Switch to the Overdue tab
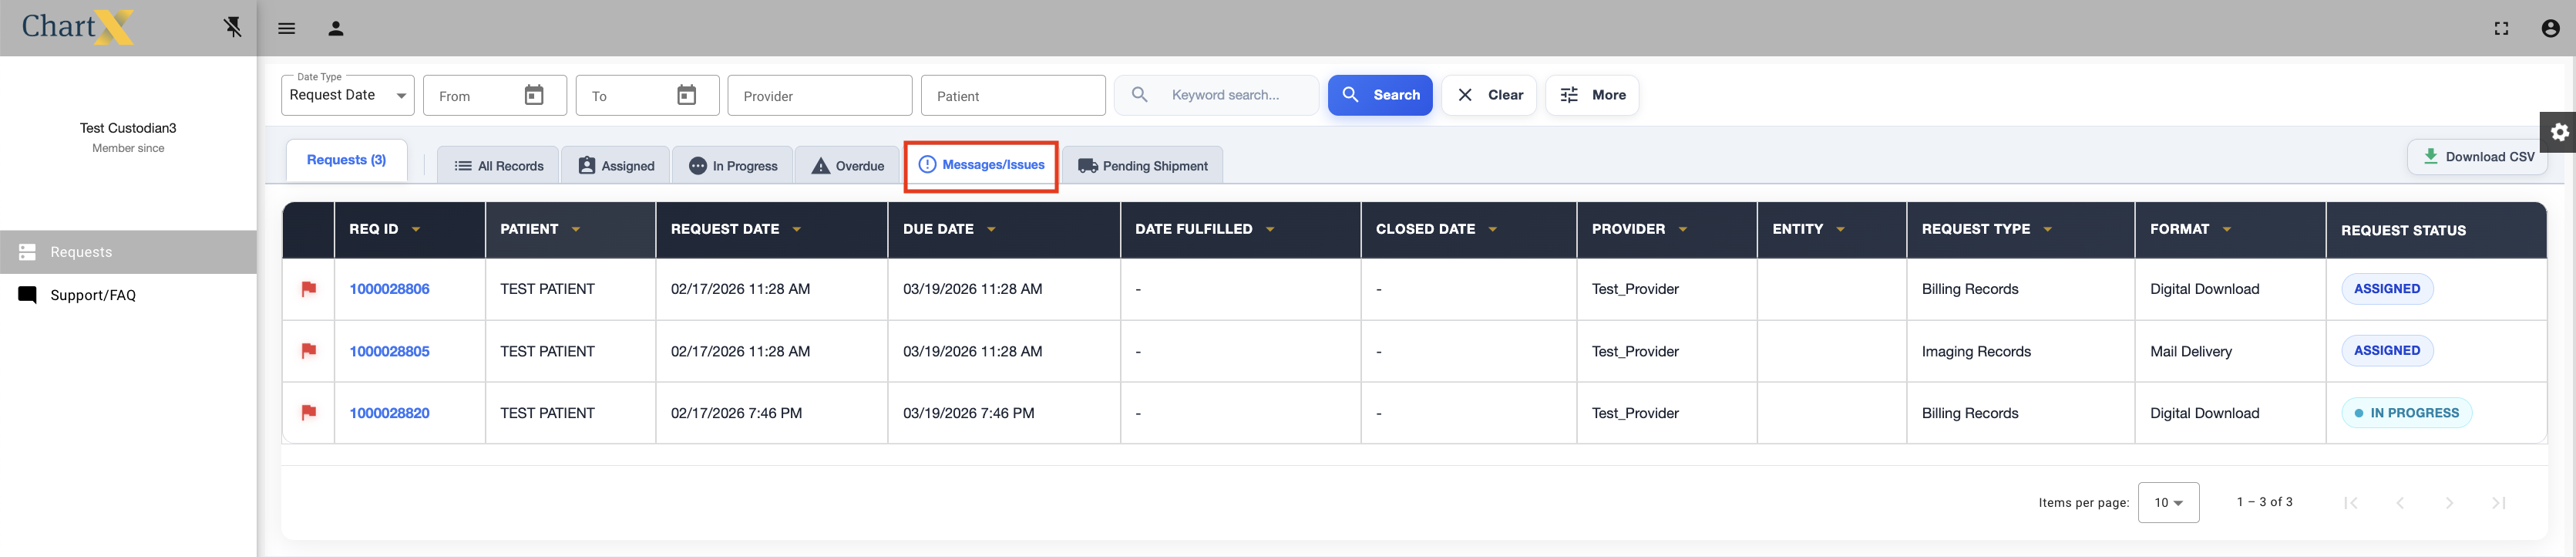This screenshot has height=557, width=2576. point(847,166)
